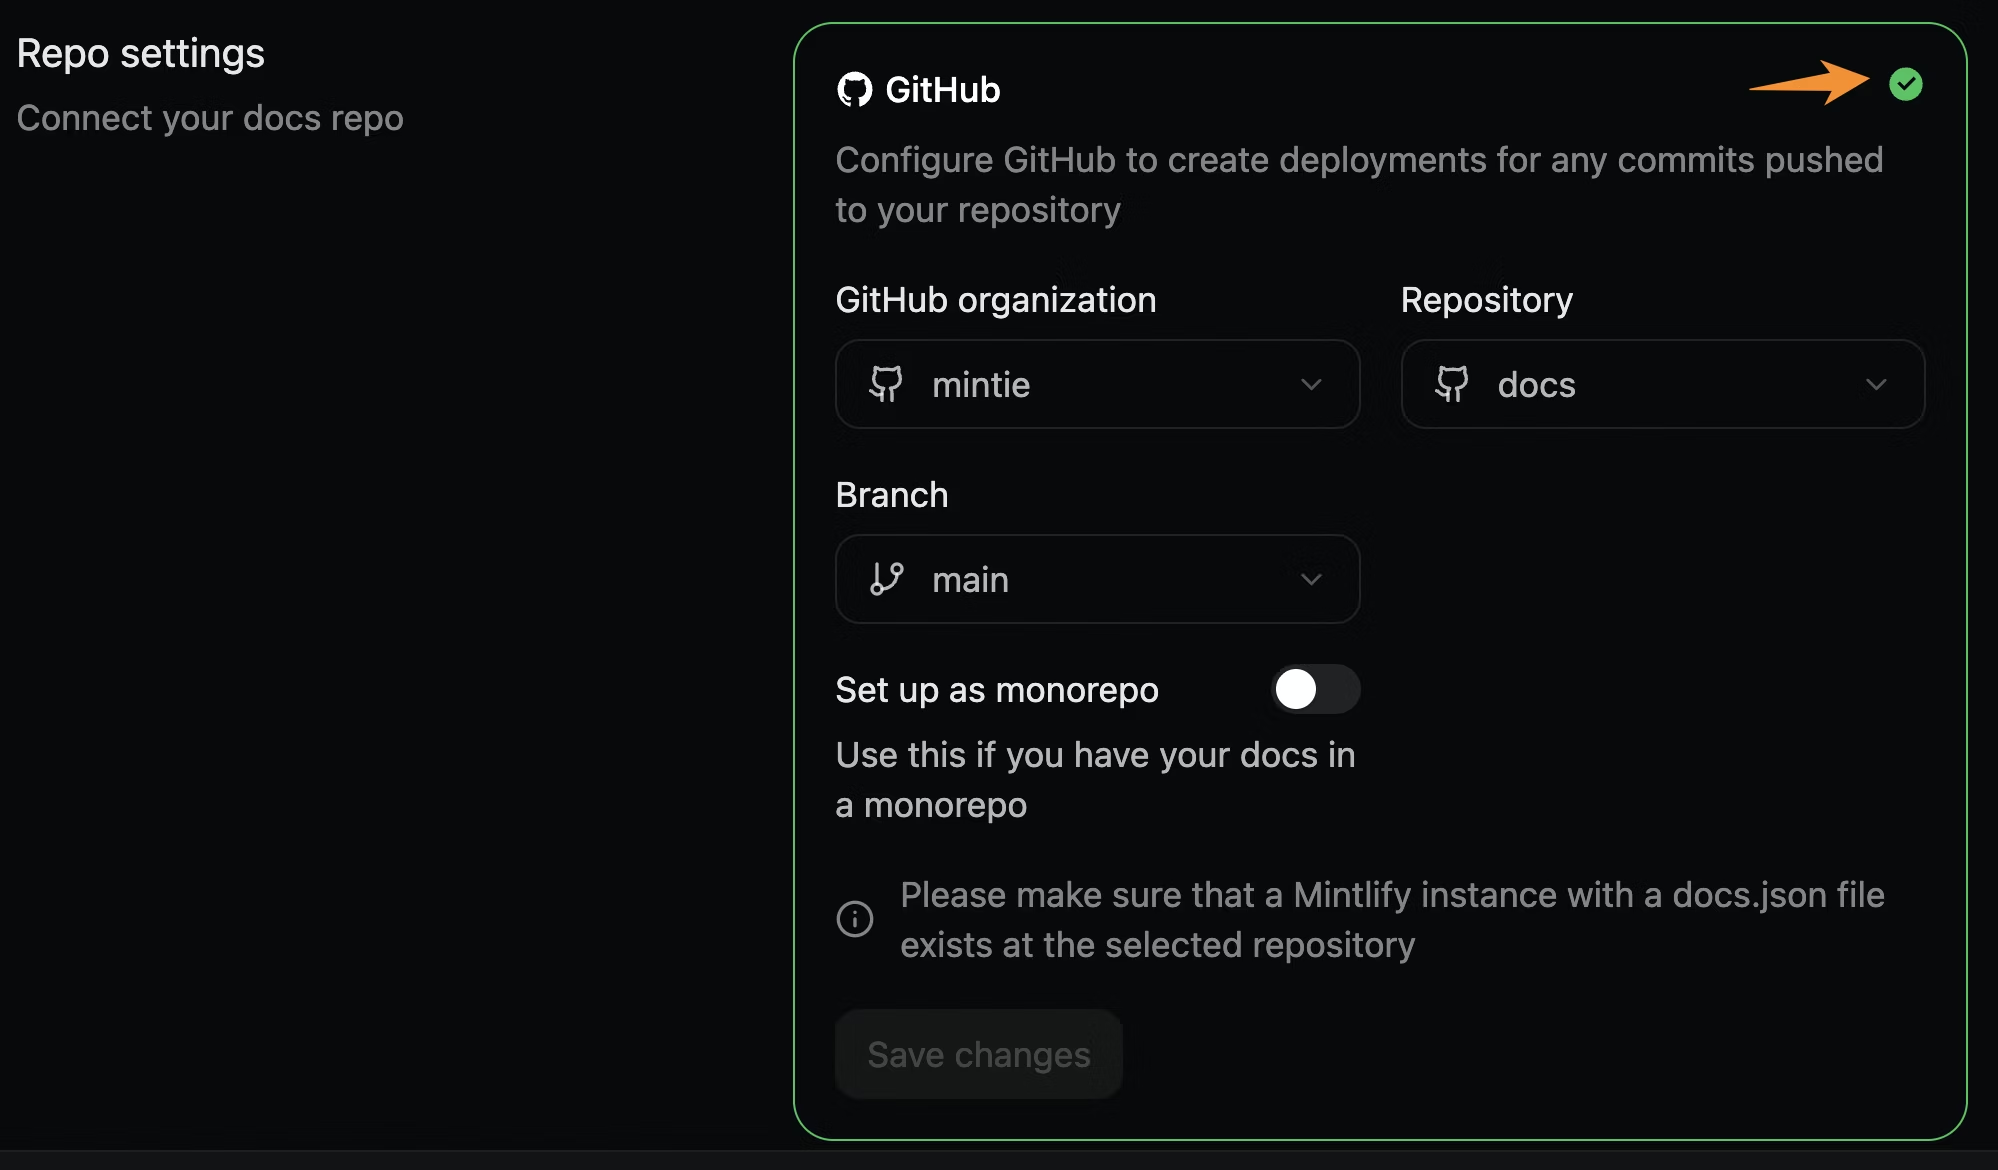This screenshot has height=1170, width=1998.
Task: Select the Repo settings heading
Action: [x=140, y=52]
